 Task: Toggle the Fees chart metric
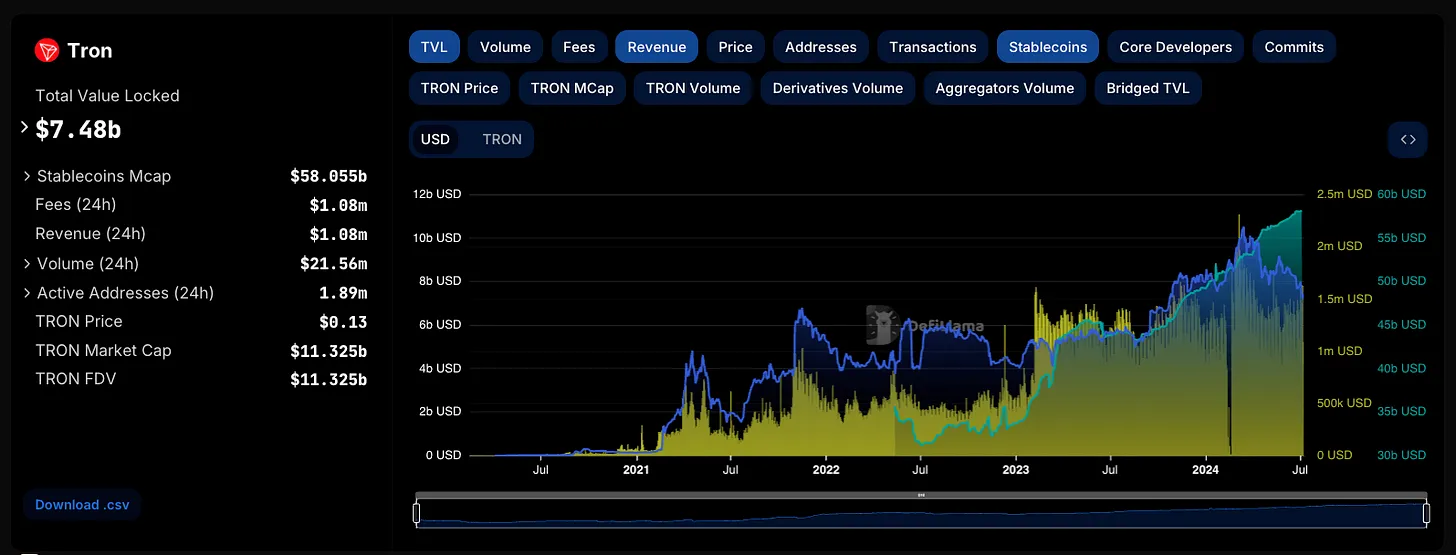tap(579, 47)
